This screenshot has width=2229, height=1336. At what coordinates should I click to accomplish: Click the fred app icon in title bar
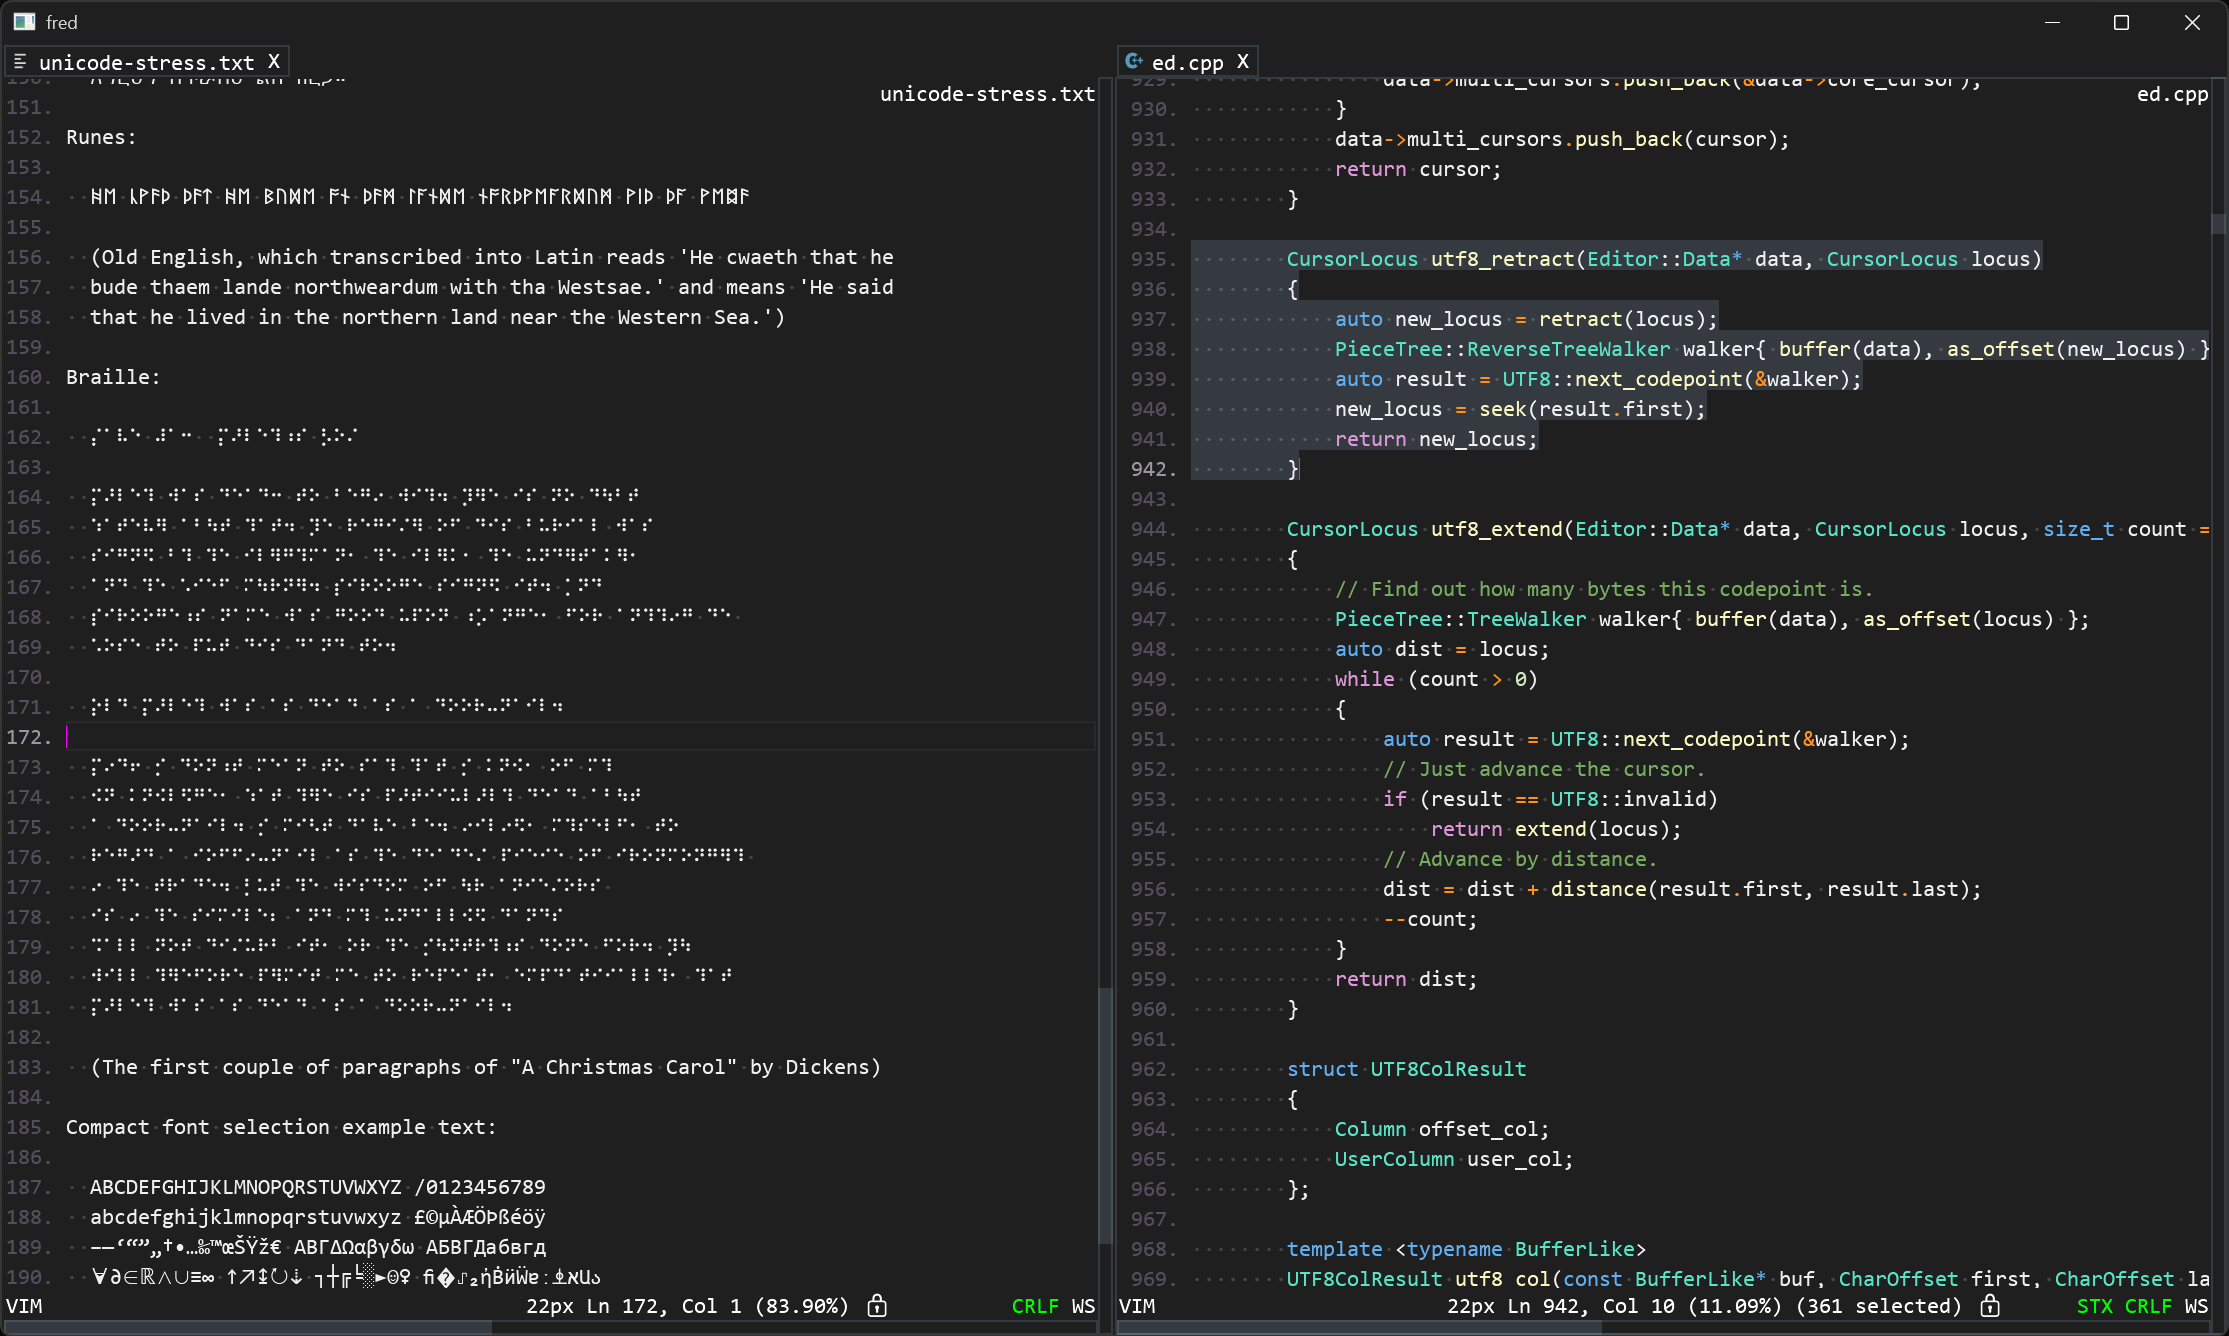point(24,22)
